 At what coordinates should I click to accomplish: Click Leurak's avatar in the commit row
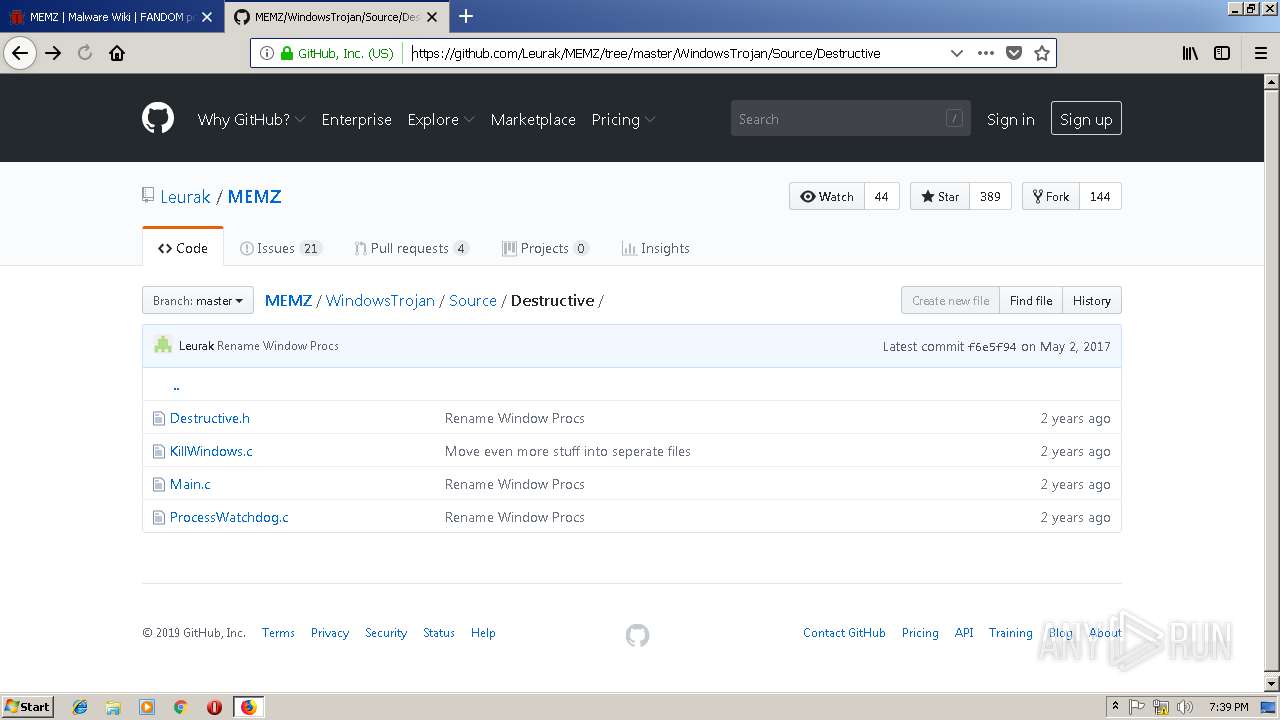[x=163, y=345]
